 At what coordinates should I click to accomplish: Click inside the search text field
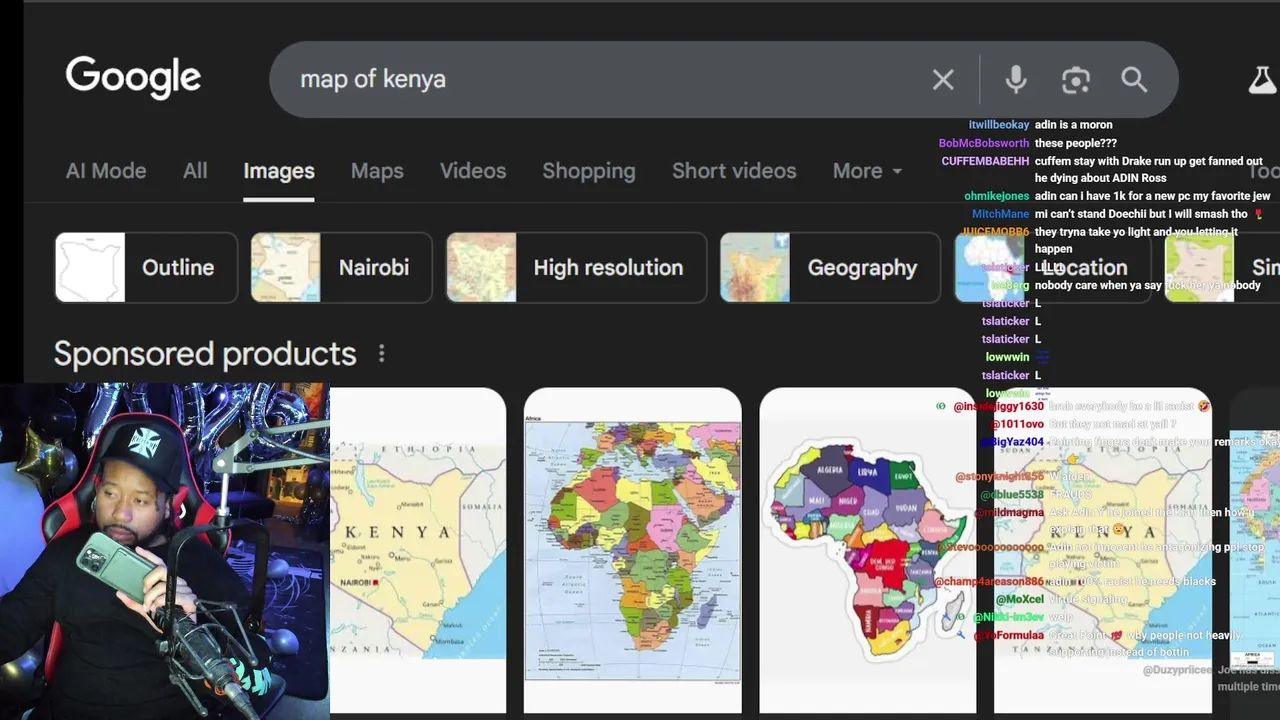click(x=600, y=80)
